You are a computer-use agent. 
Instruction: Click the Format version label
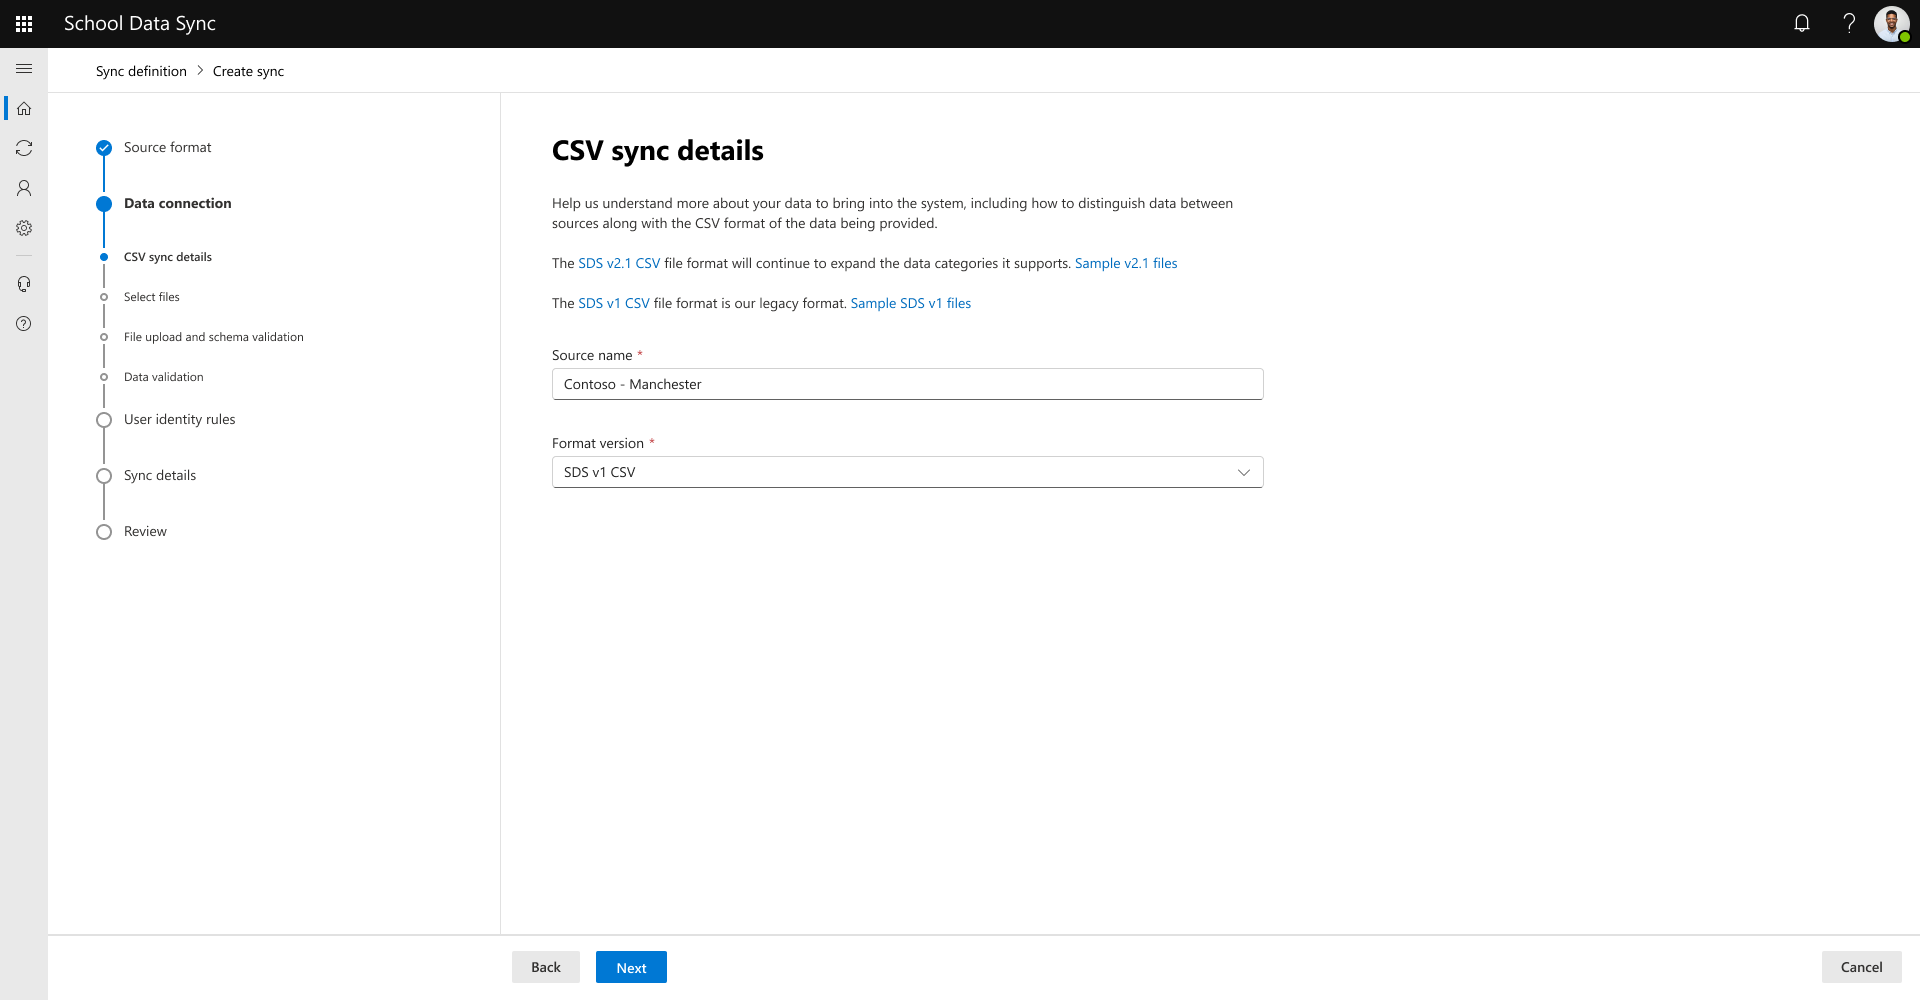pyautogui.click(x=598, y=443)
